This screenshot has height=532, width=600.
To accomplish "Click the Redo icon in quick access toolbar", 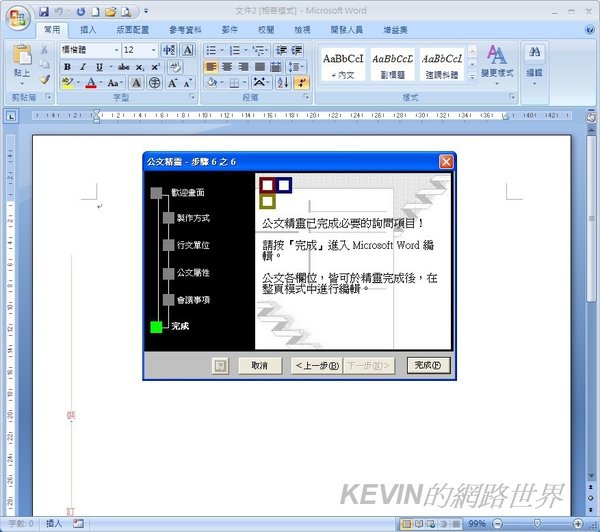I will click(x=80, y=12).
